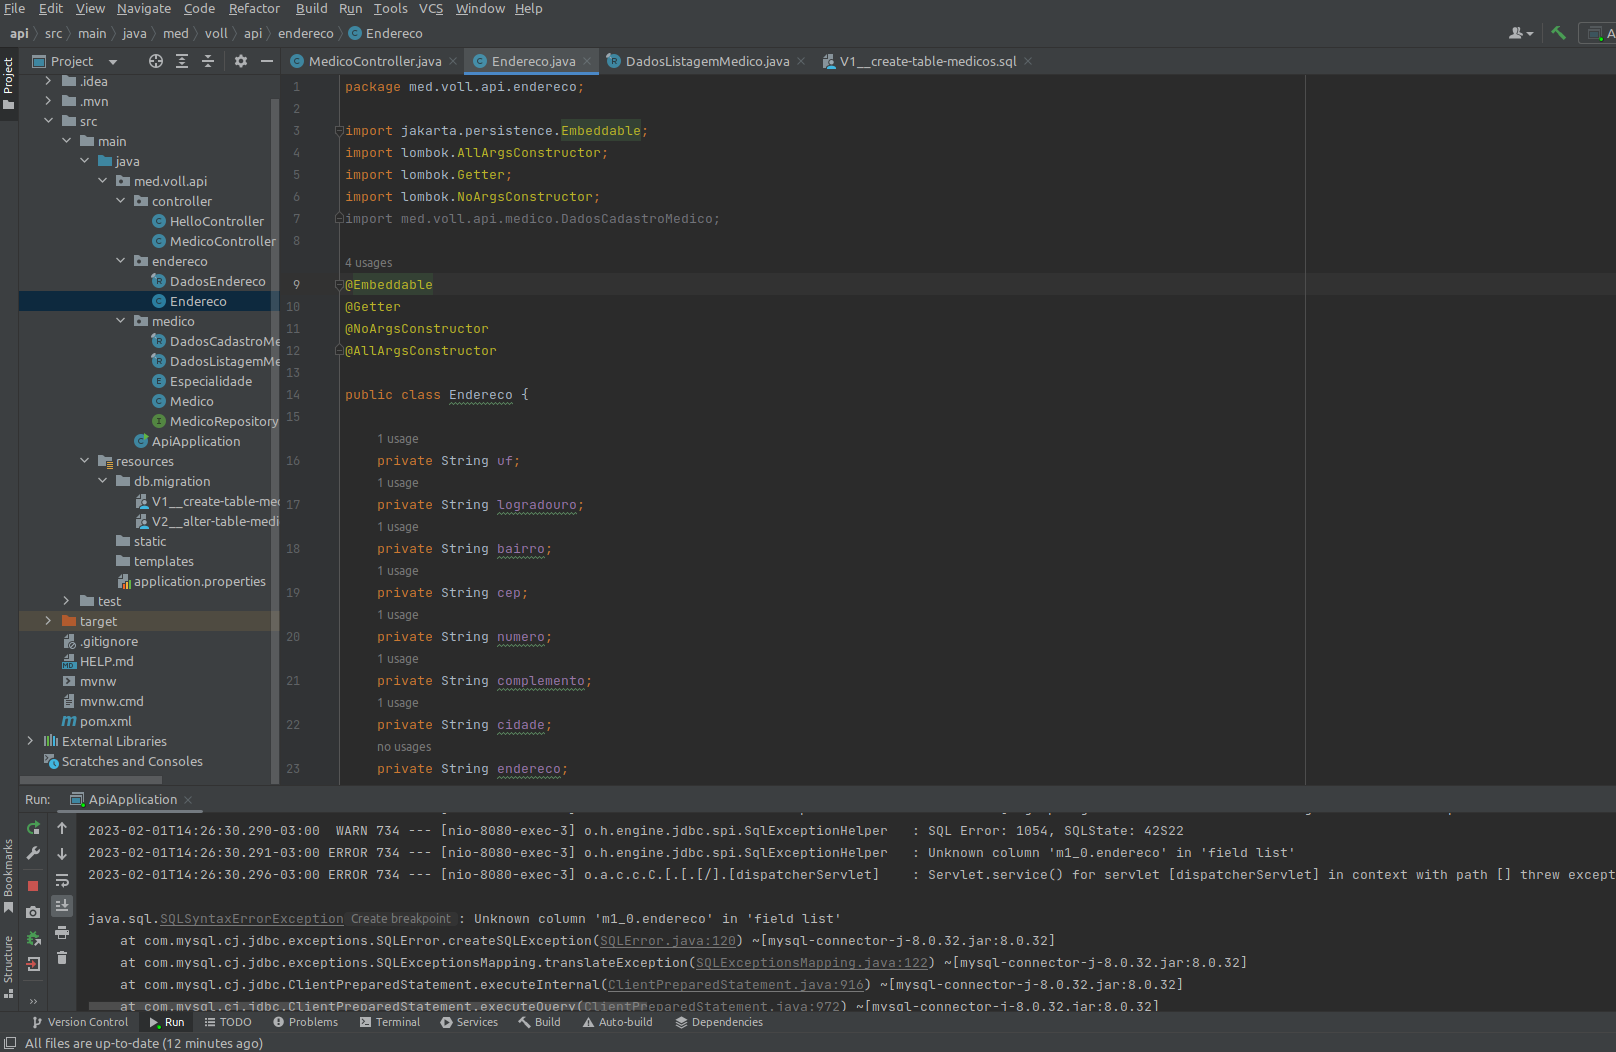Image resolution: width=1616 pixels, height=1052 pixels.
Task: Click the user account icon in top toolbar
Action: pyautogui.click(x=1520, y=33)
